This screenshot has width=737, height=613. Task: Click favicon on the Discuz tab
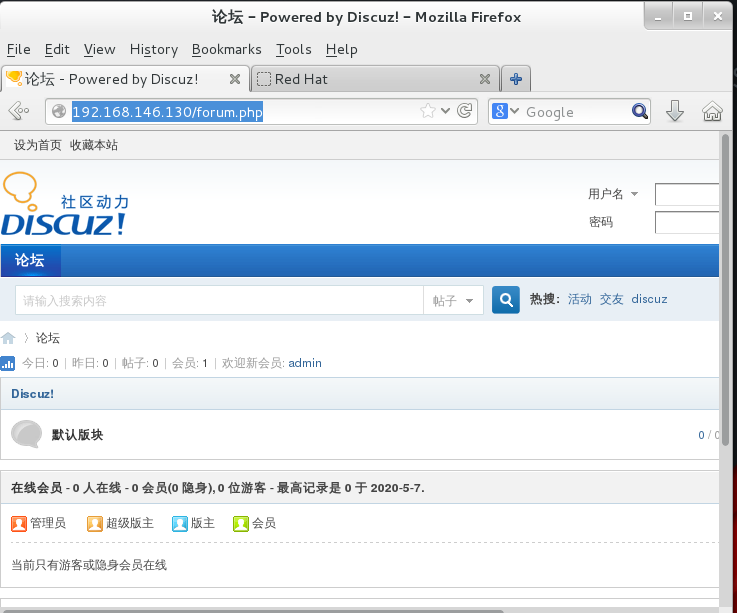[14, 78]
